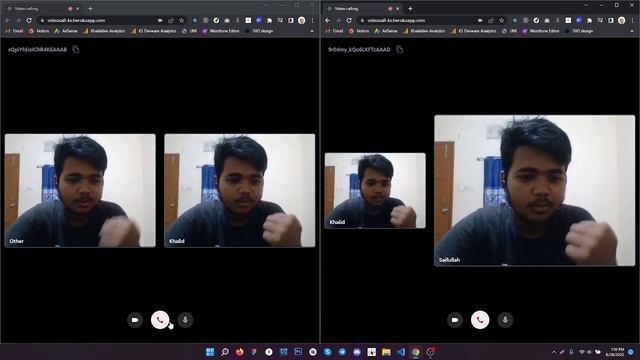
Task: Close the Video calling tab in left window
Action: pos(78,9)
